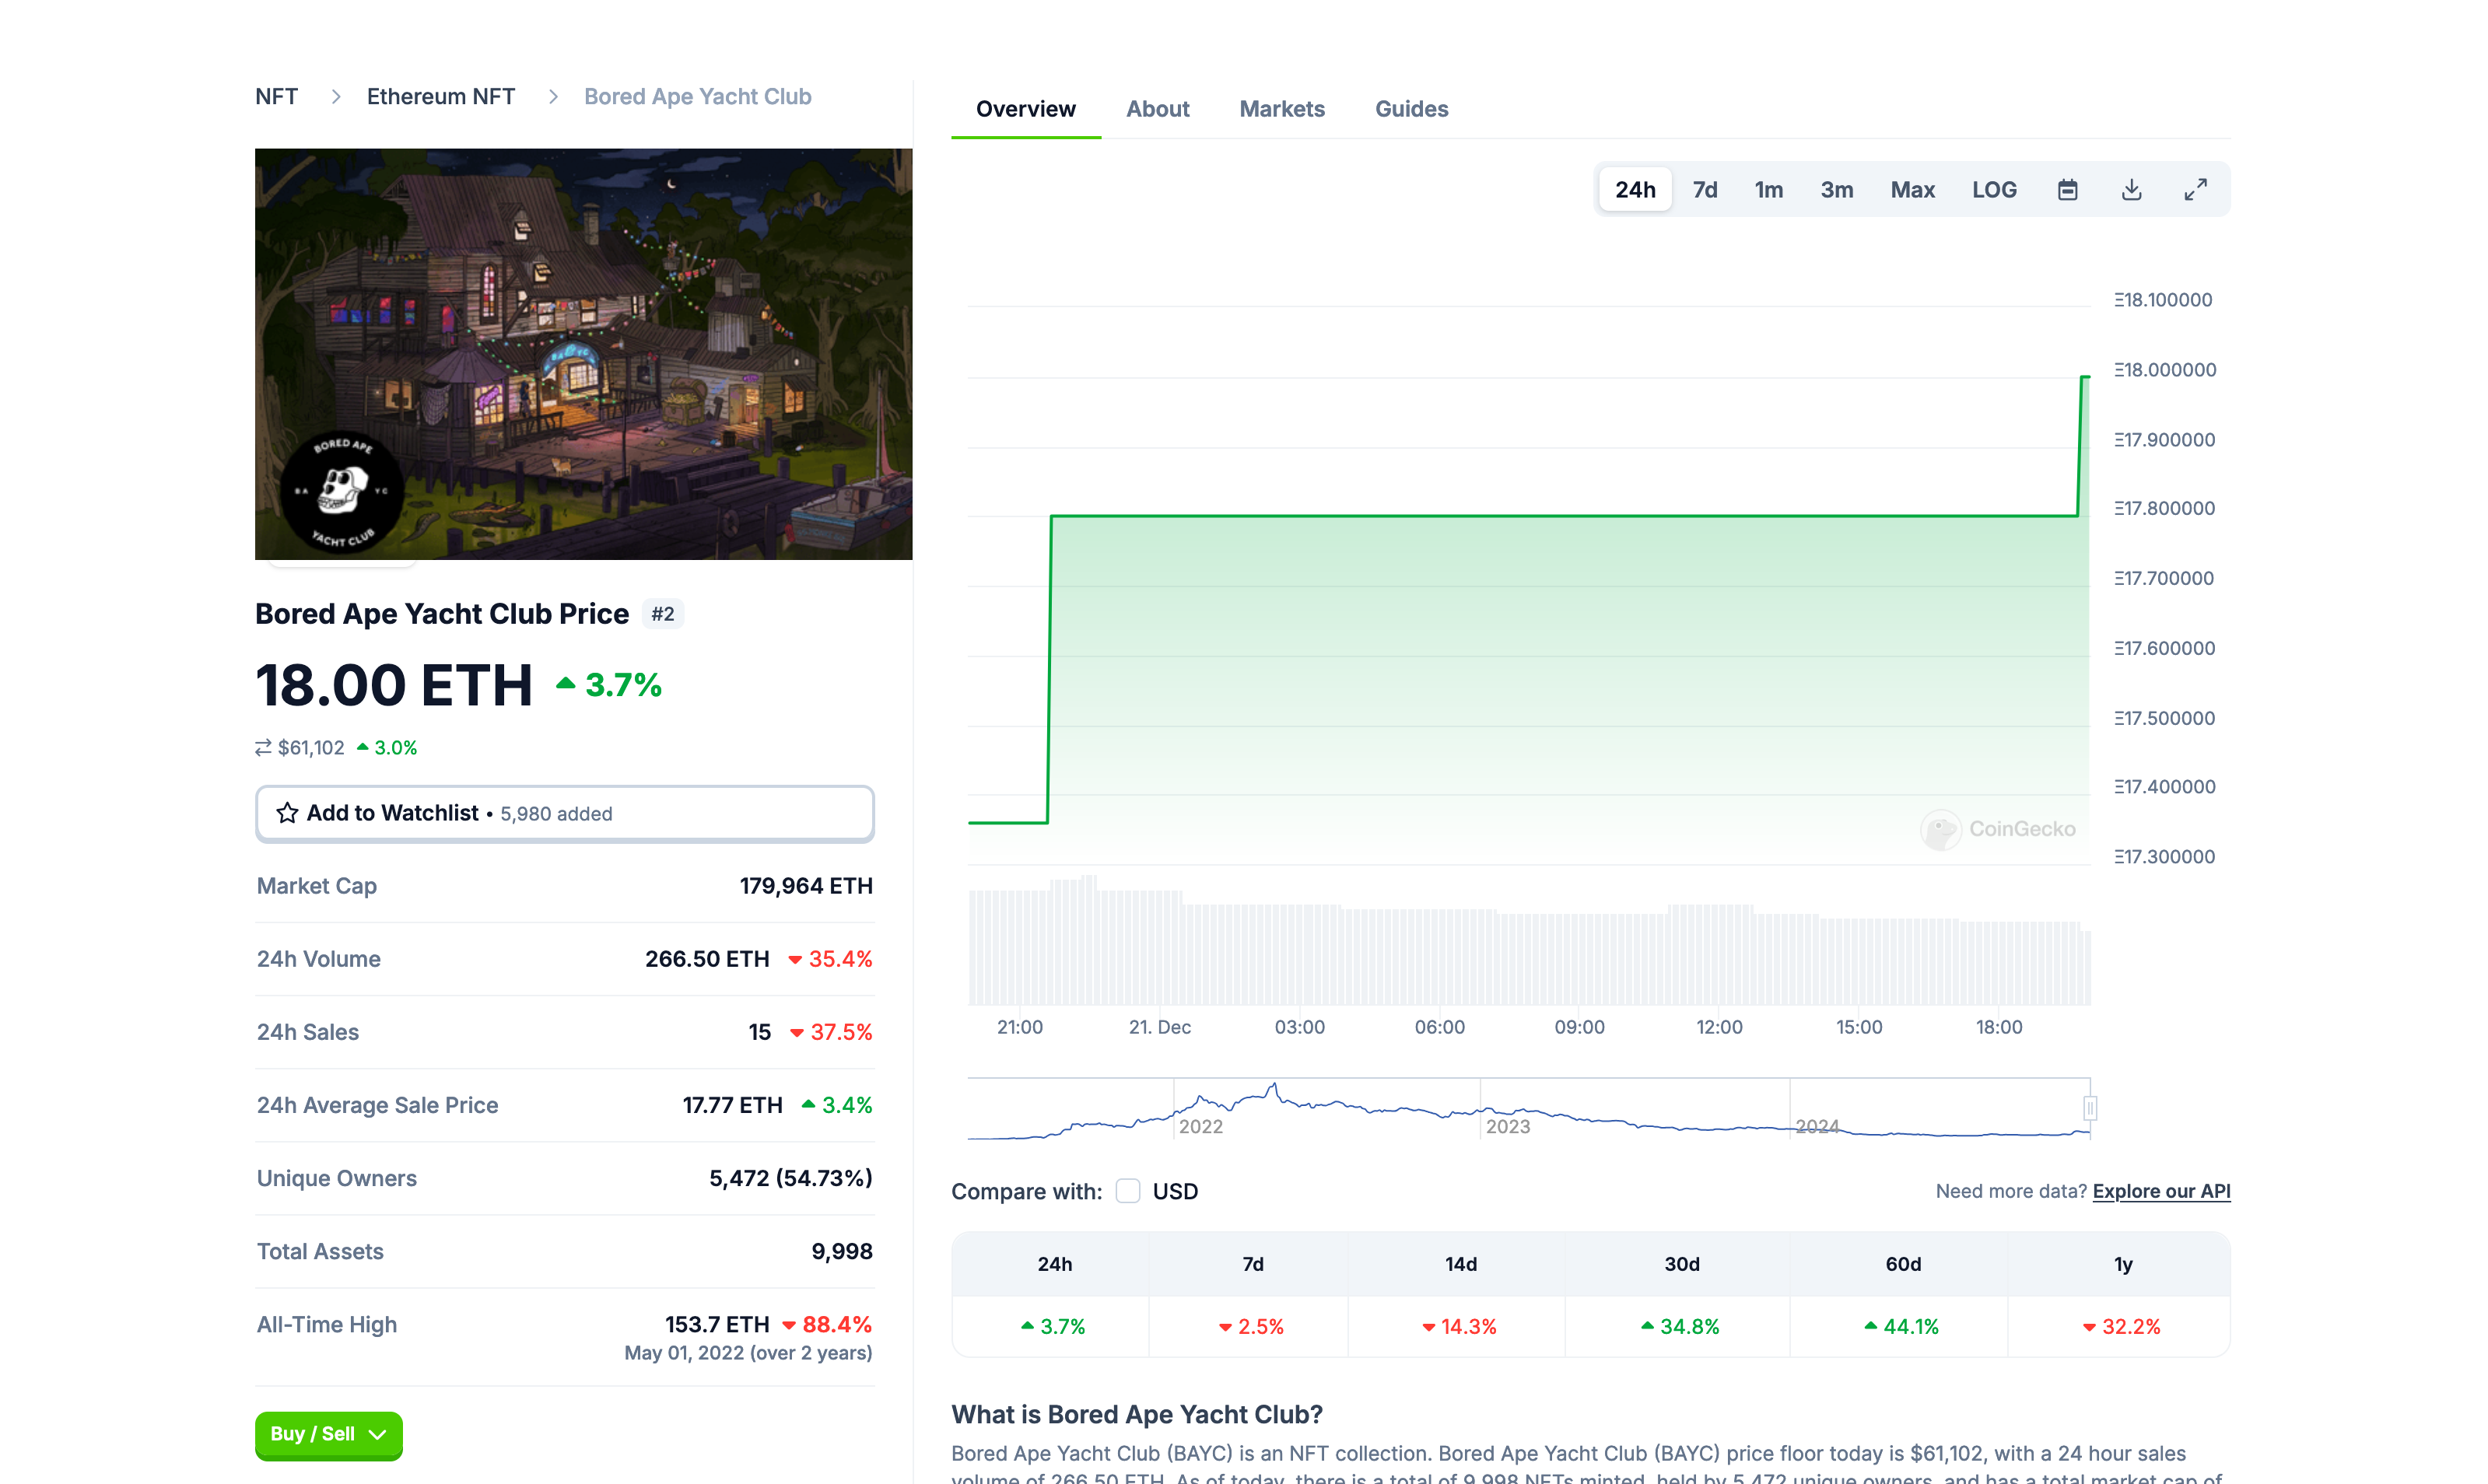This screenshot has width=2488, height=1484.
Task: Click the All-Time High value 153.7 ETH
Action: click(x=717, y=1324)
